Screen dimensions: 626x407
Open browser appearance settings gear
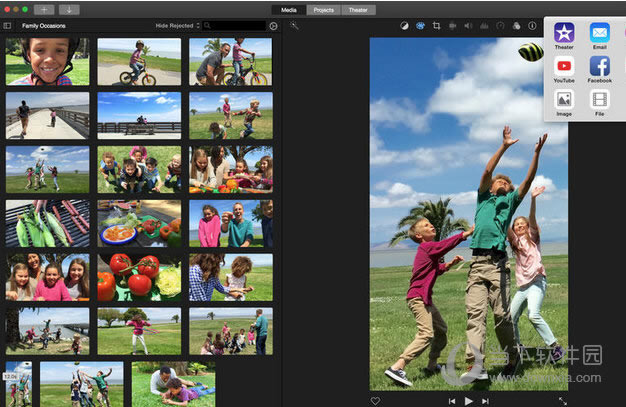pos(274,24)
